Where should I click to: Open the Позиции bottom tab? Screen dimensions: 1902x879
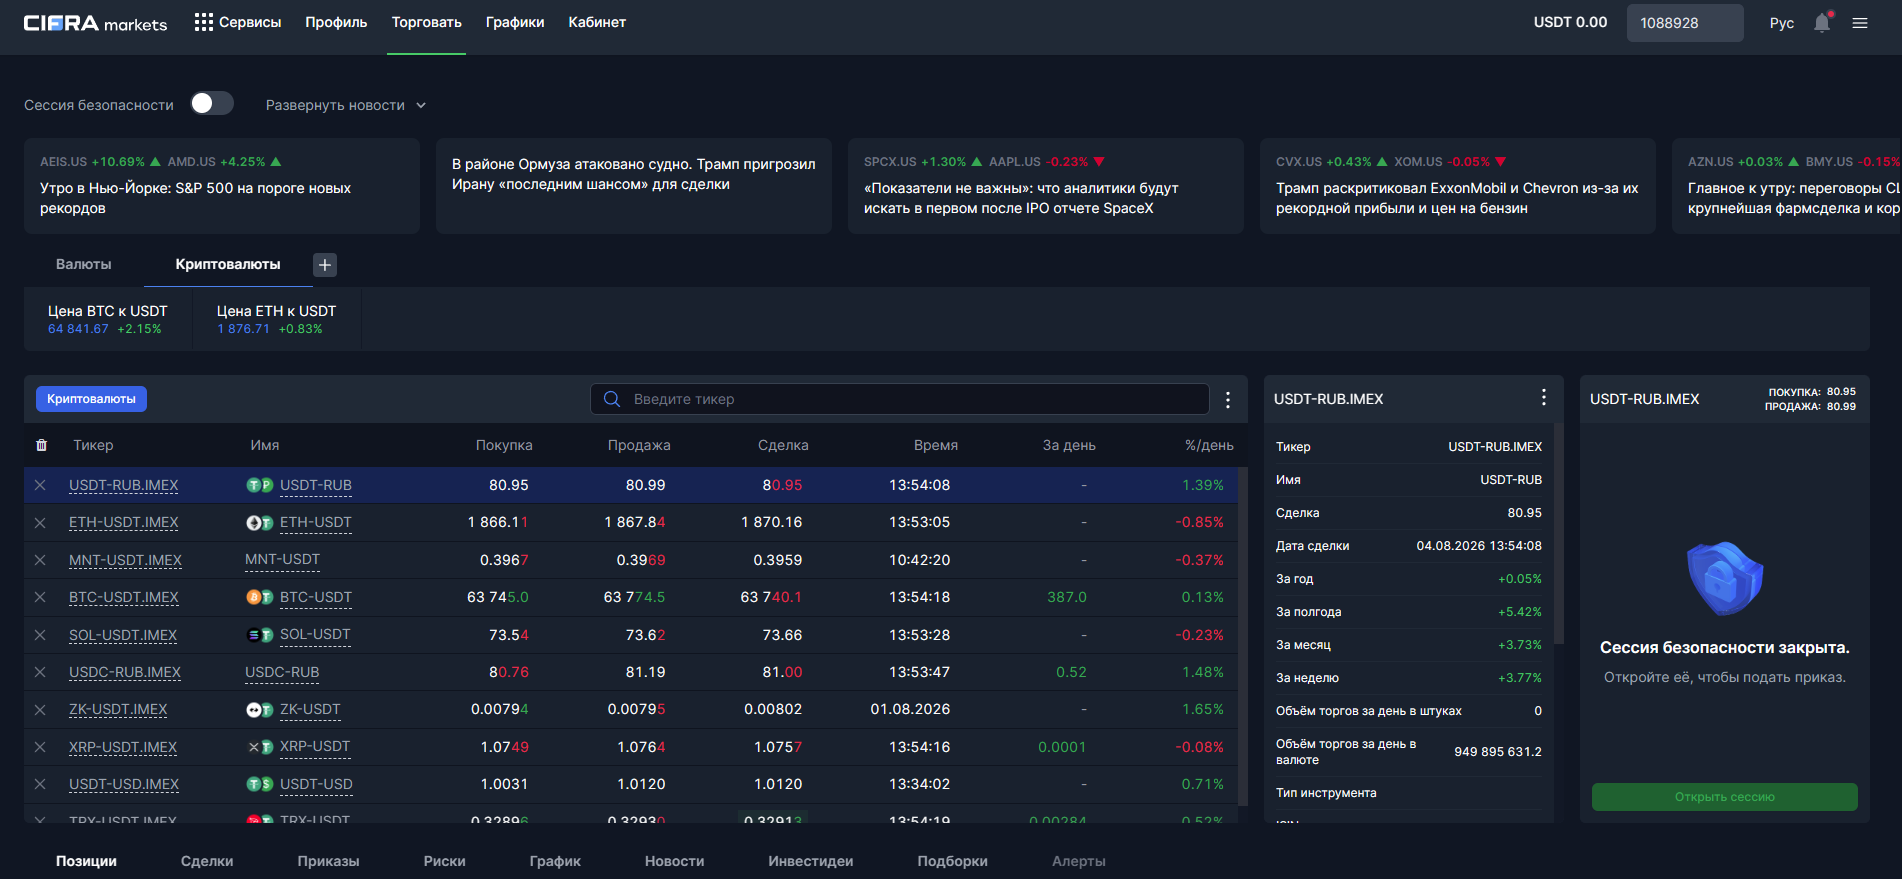(x=86, y=861)
